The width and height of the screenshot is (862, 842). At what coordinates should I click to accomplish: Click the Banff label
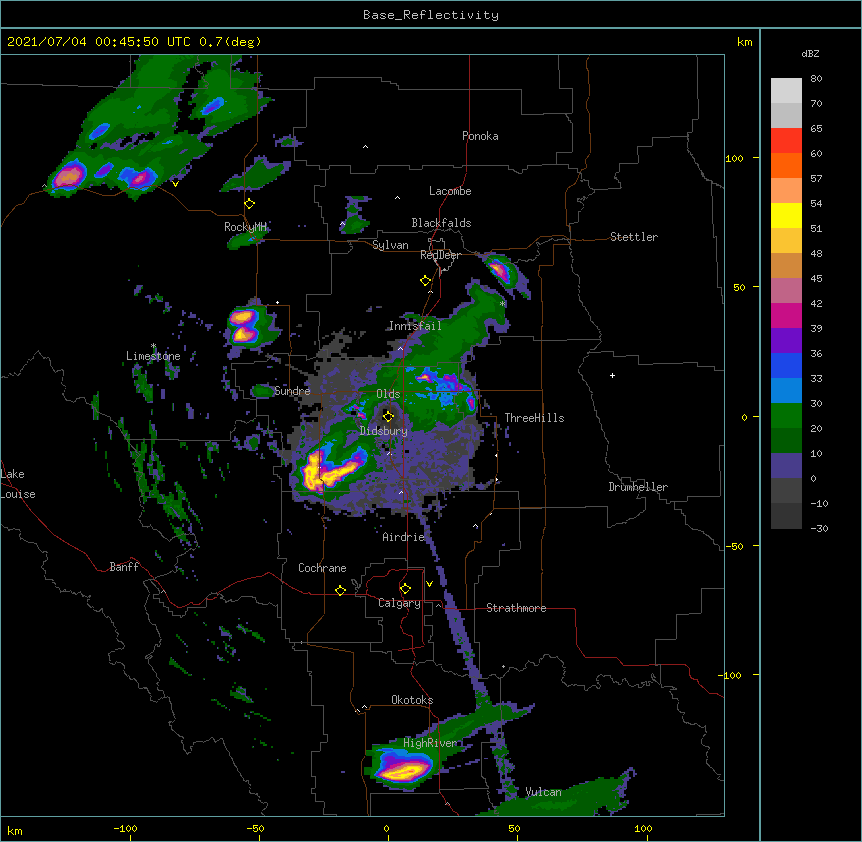pyautogui.click(x=124, y=567)
